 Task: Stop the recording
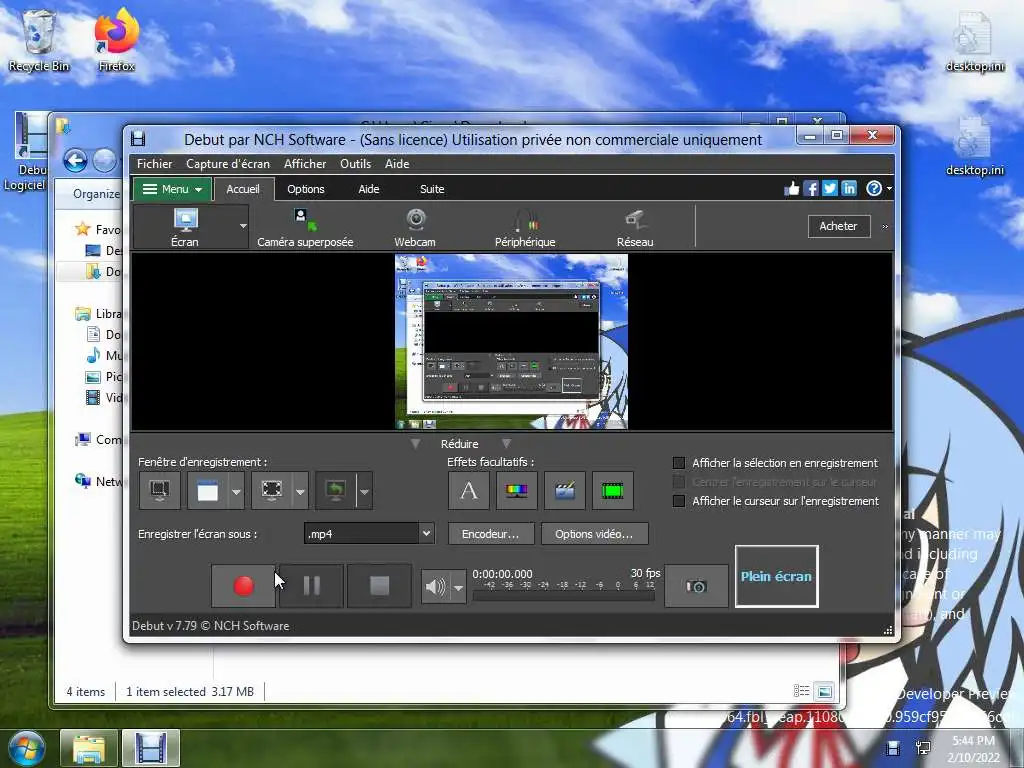coord(379,586)
